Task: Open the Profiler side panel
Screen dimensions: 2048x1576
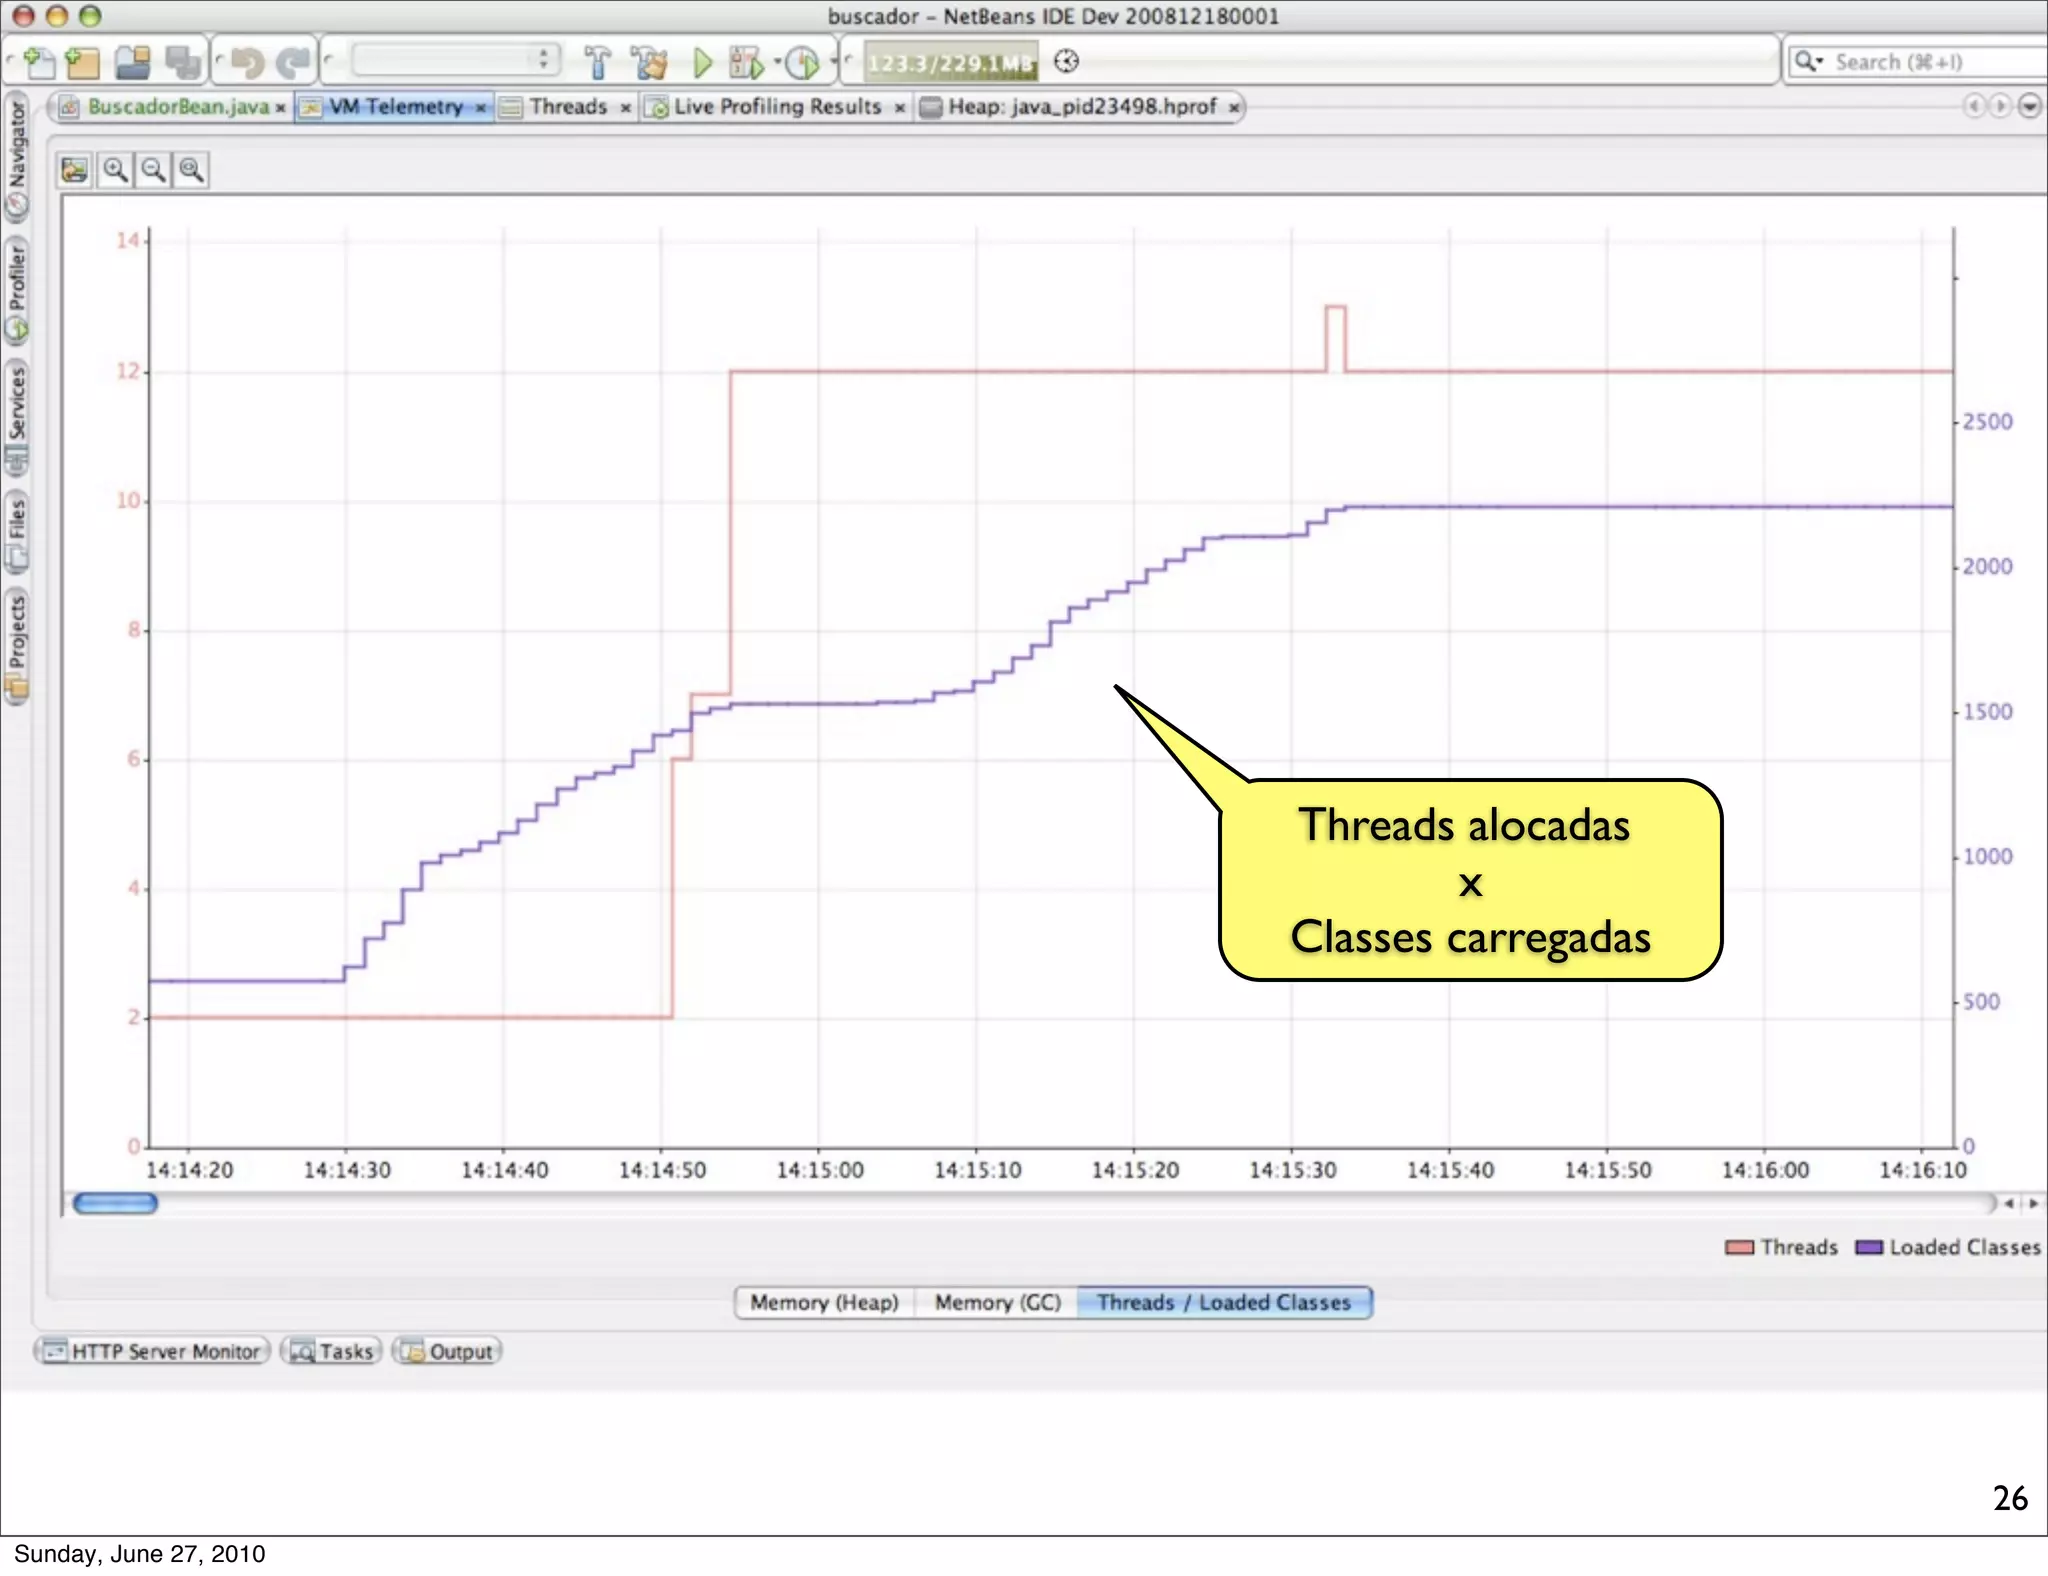Action: [16, 290]
